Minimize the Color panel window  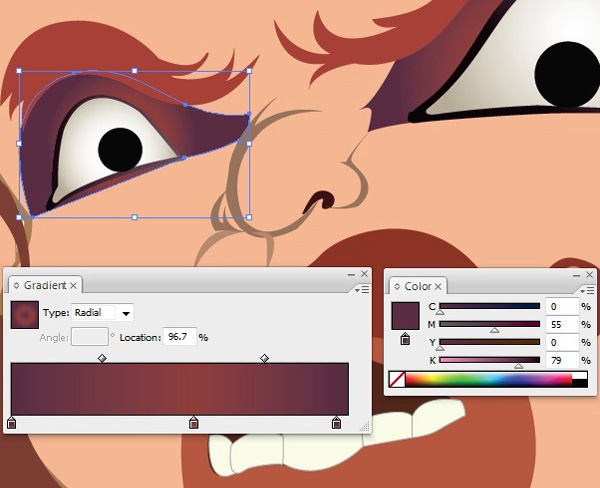click(x=576, y=275)
